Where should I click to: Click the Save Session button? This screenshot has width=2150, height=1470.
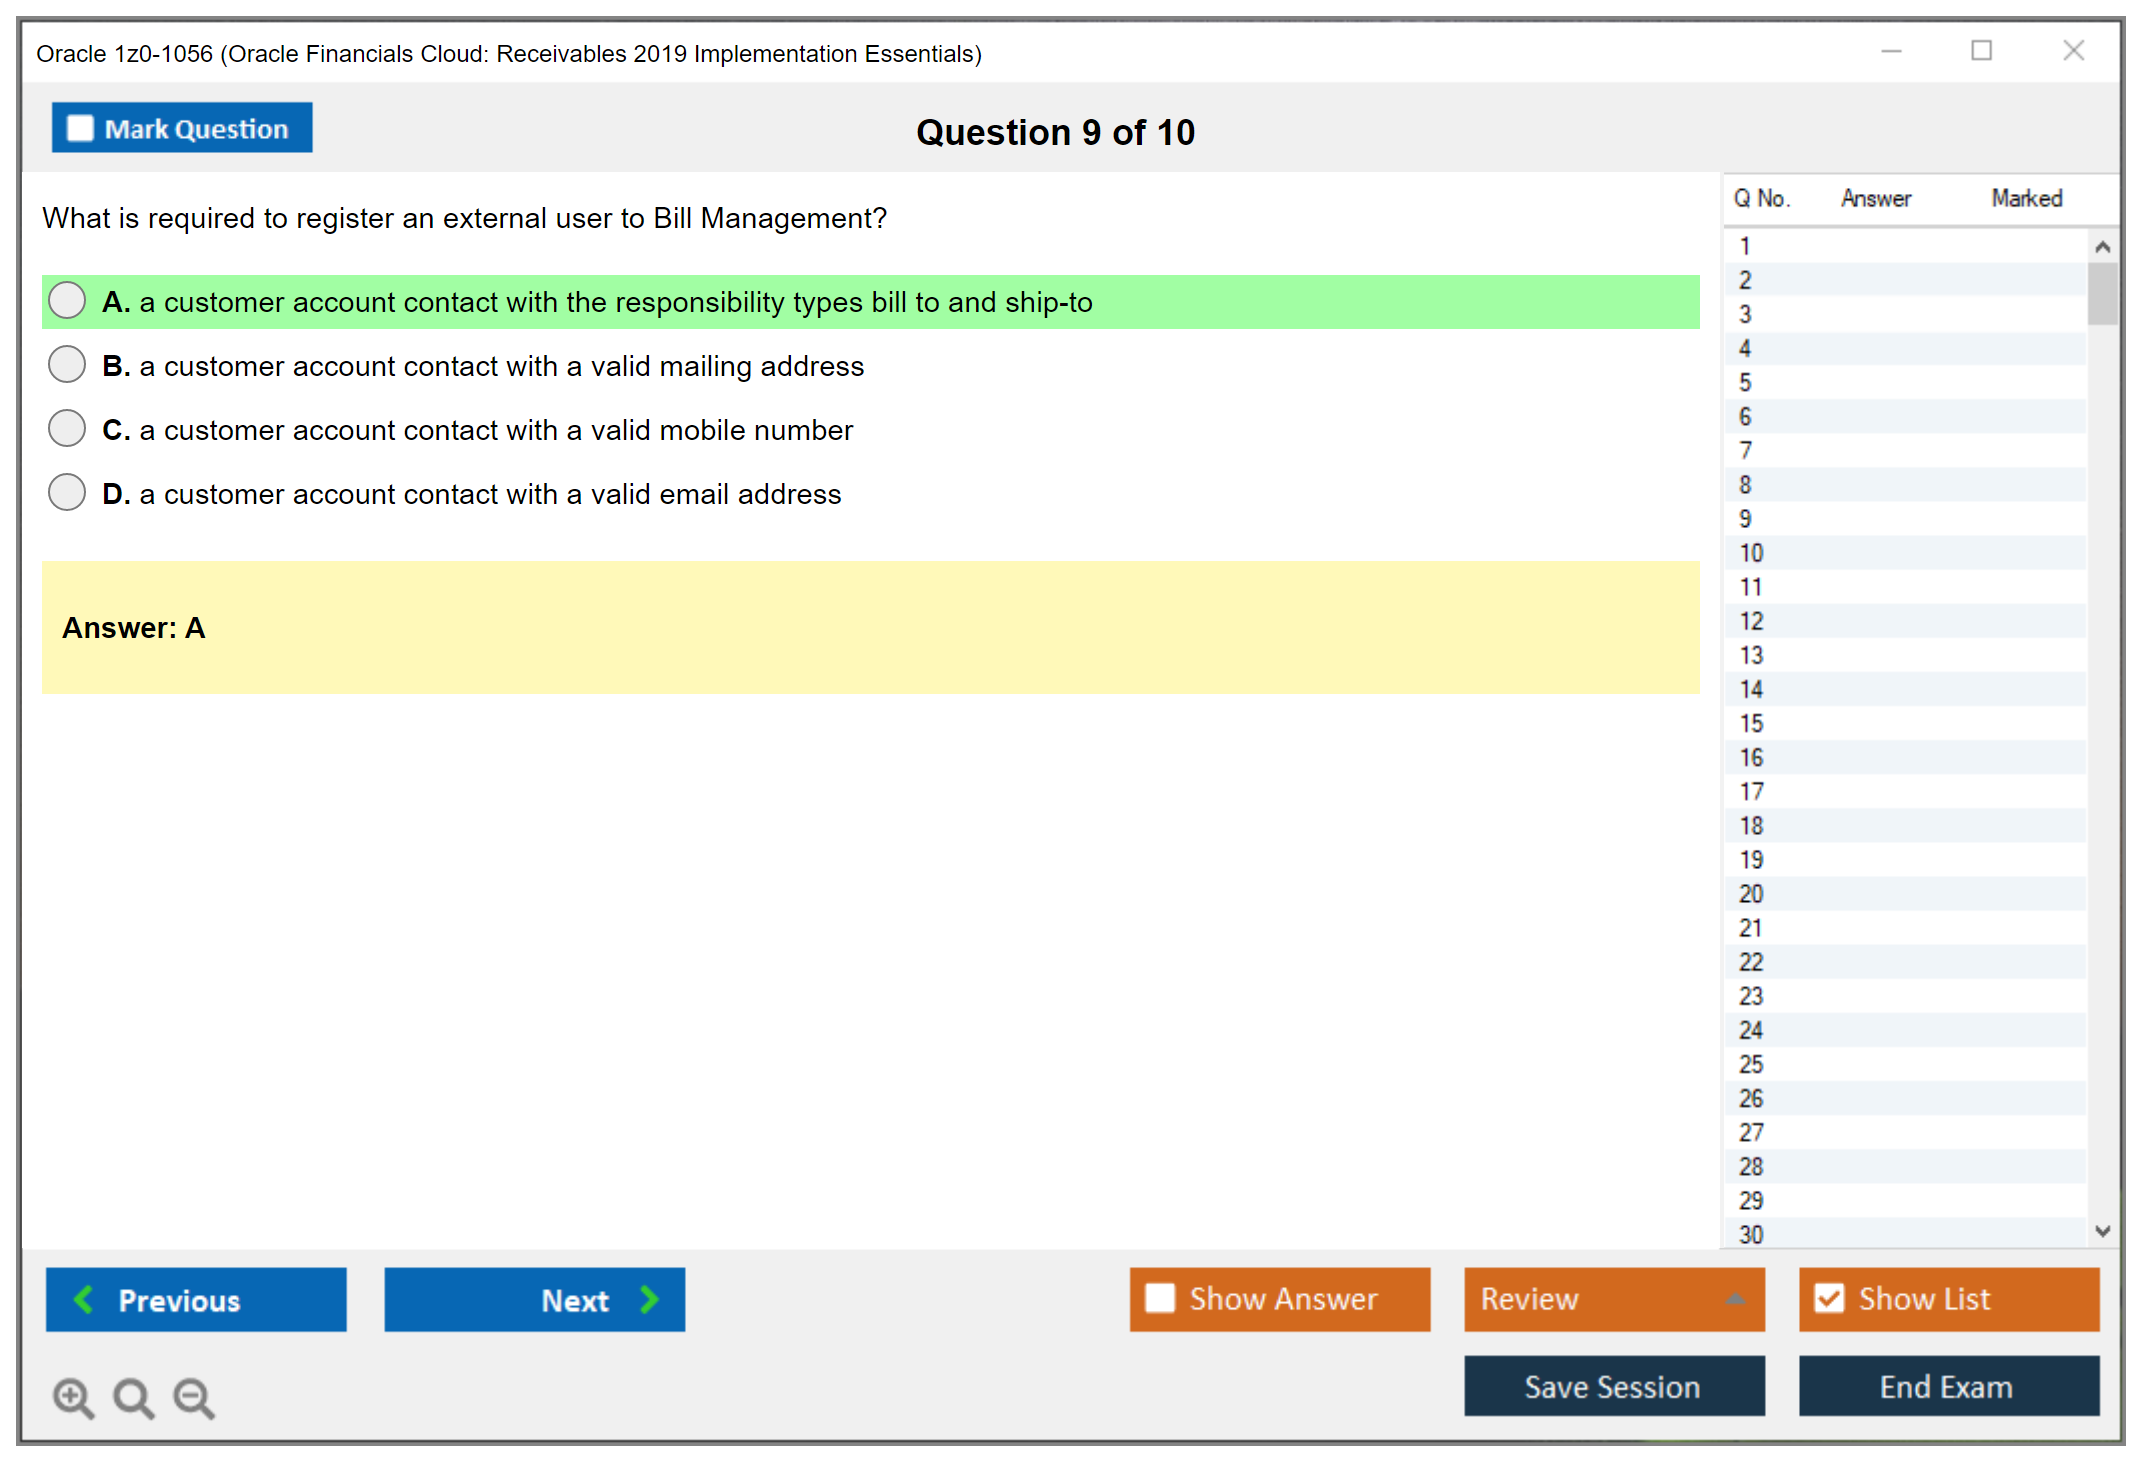(x=1612, y=1387)
